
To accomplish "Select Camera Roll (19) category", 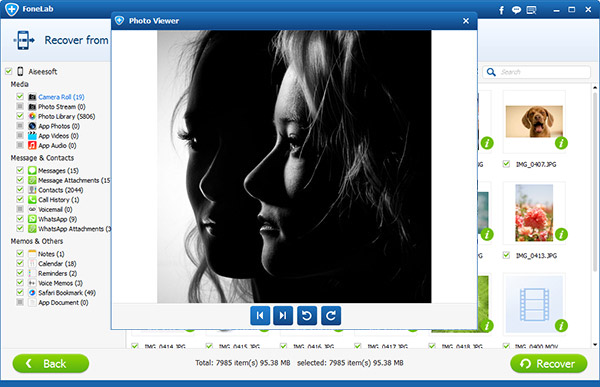I will click(61, 97).
